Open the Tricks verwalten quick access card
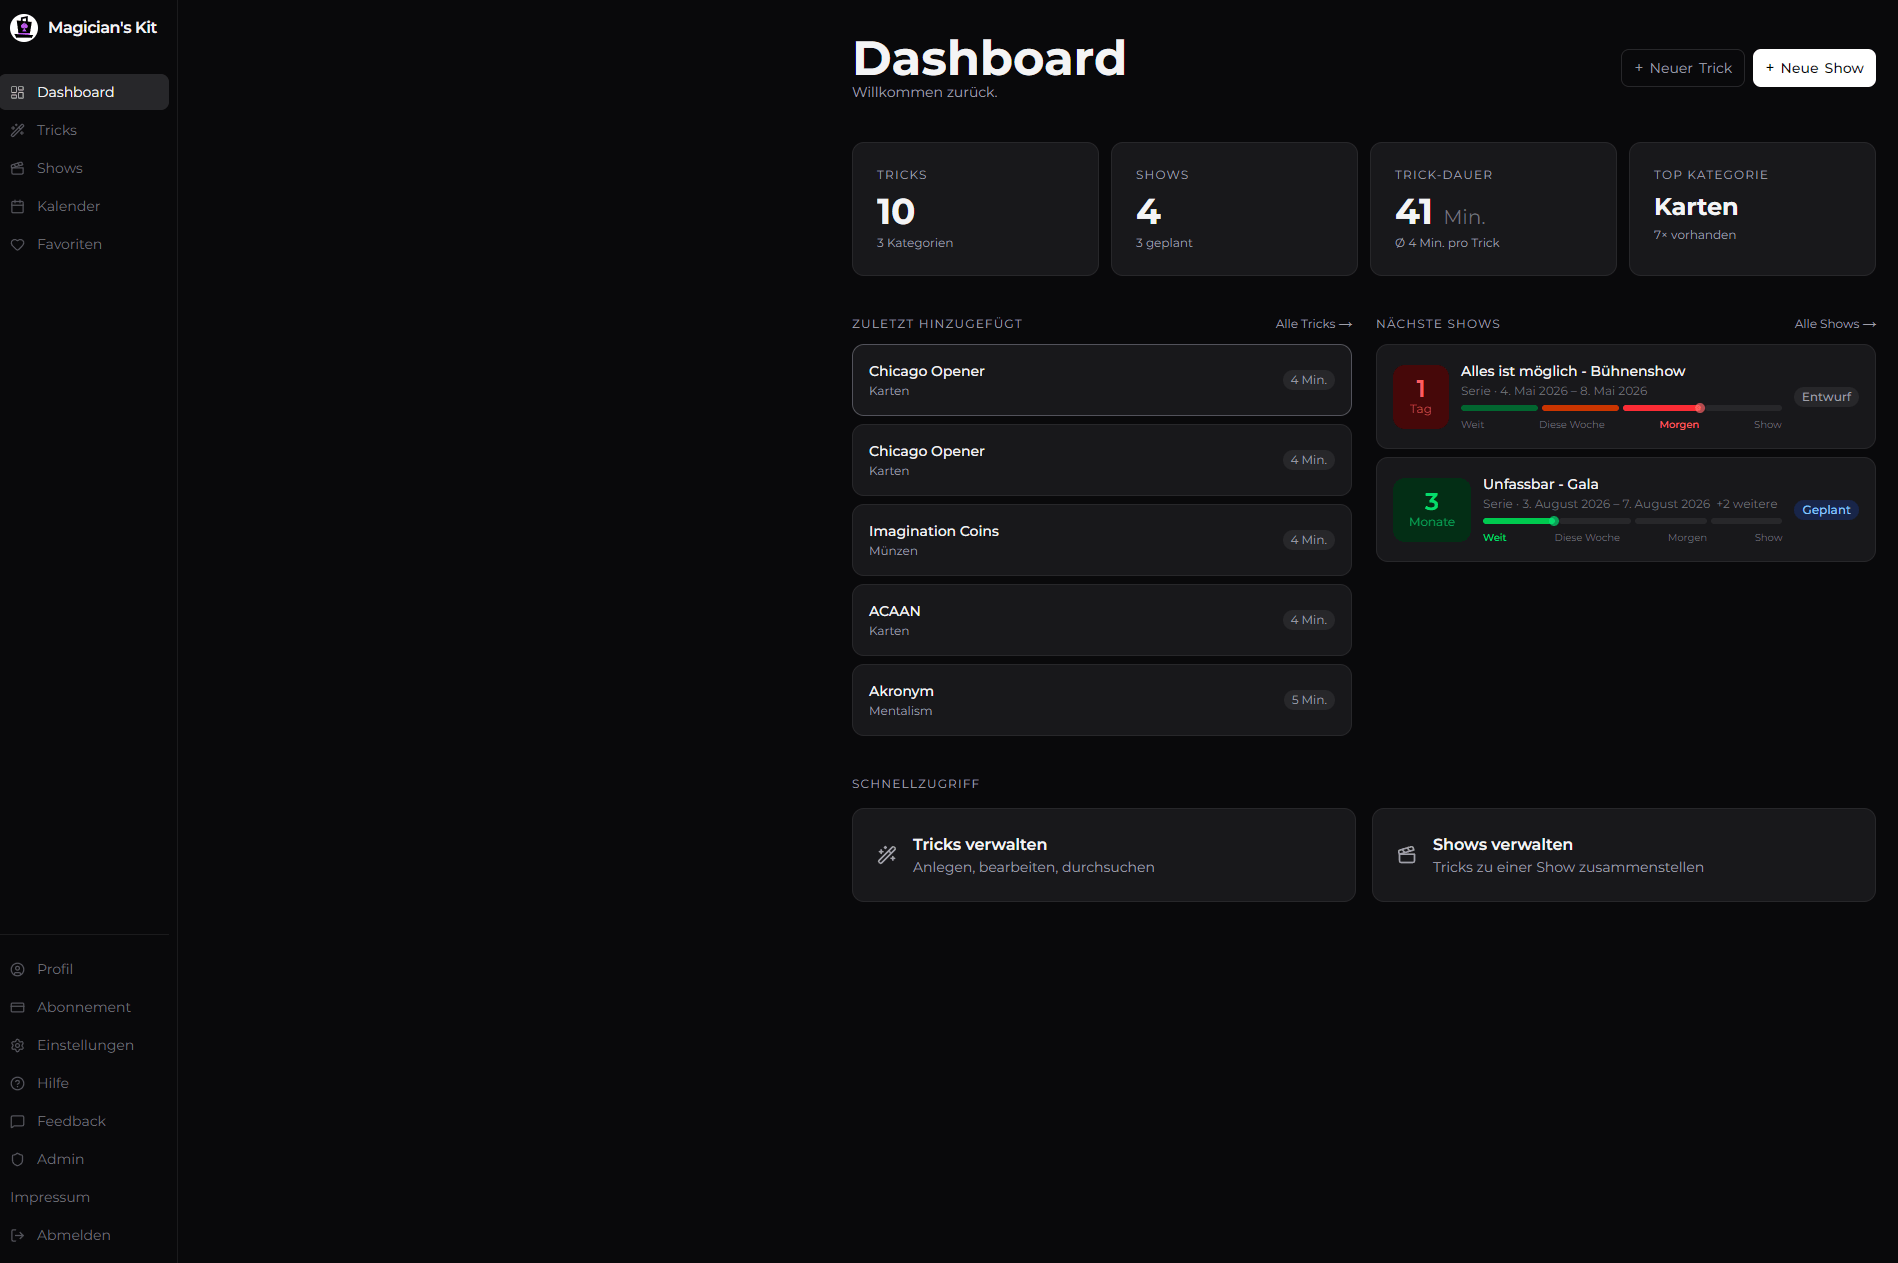1898x1263 pixels. pos(1104,855)
